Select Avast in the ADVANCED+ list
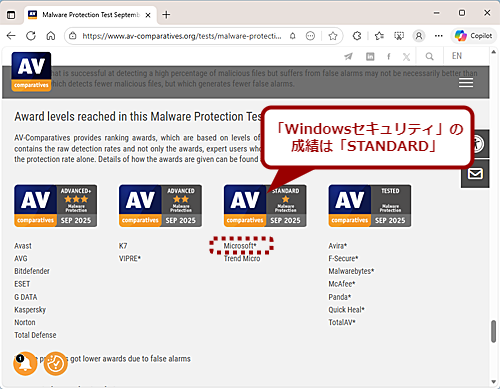Screen dimensions: 501x390 23,246
